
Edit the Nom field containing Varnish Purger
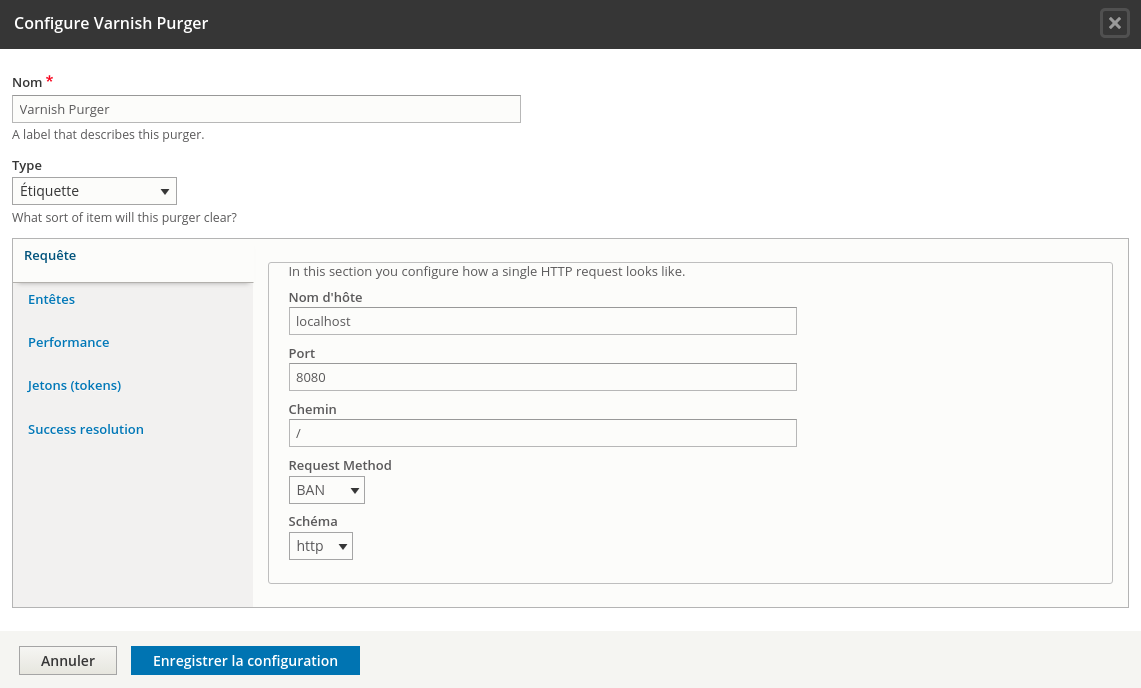pos(266,109)
